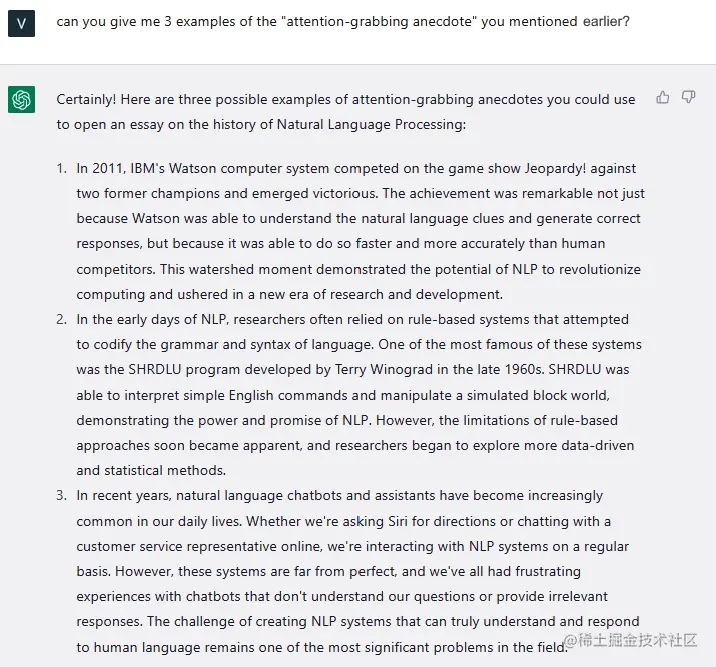This screenshot has width=716, height=667.
Task: Click the thumbs down icon on the response
Action: pyautogui.click(x=688, y=97)
